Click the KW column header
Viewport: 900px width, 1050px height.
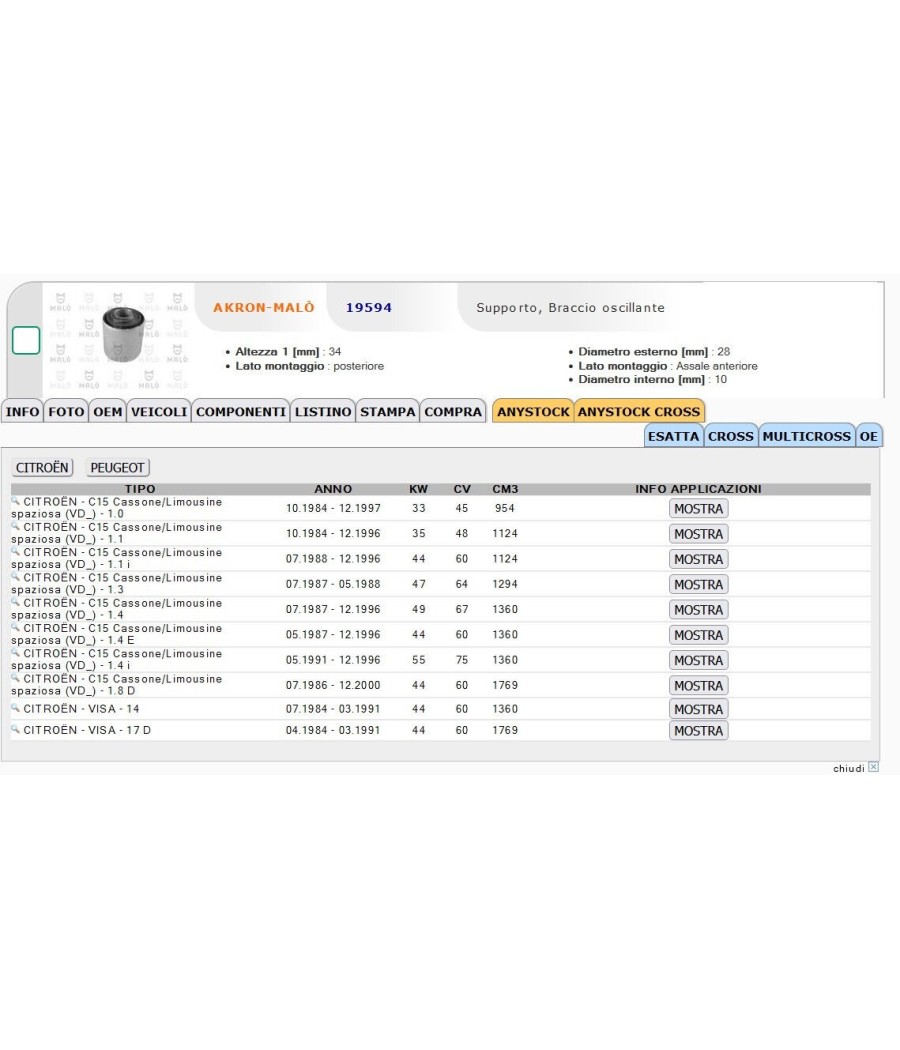(419, 489)
